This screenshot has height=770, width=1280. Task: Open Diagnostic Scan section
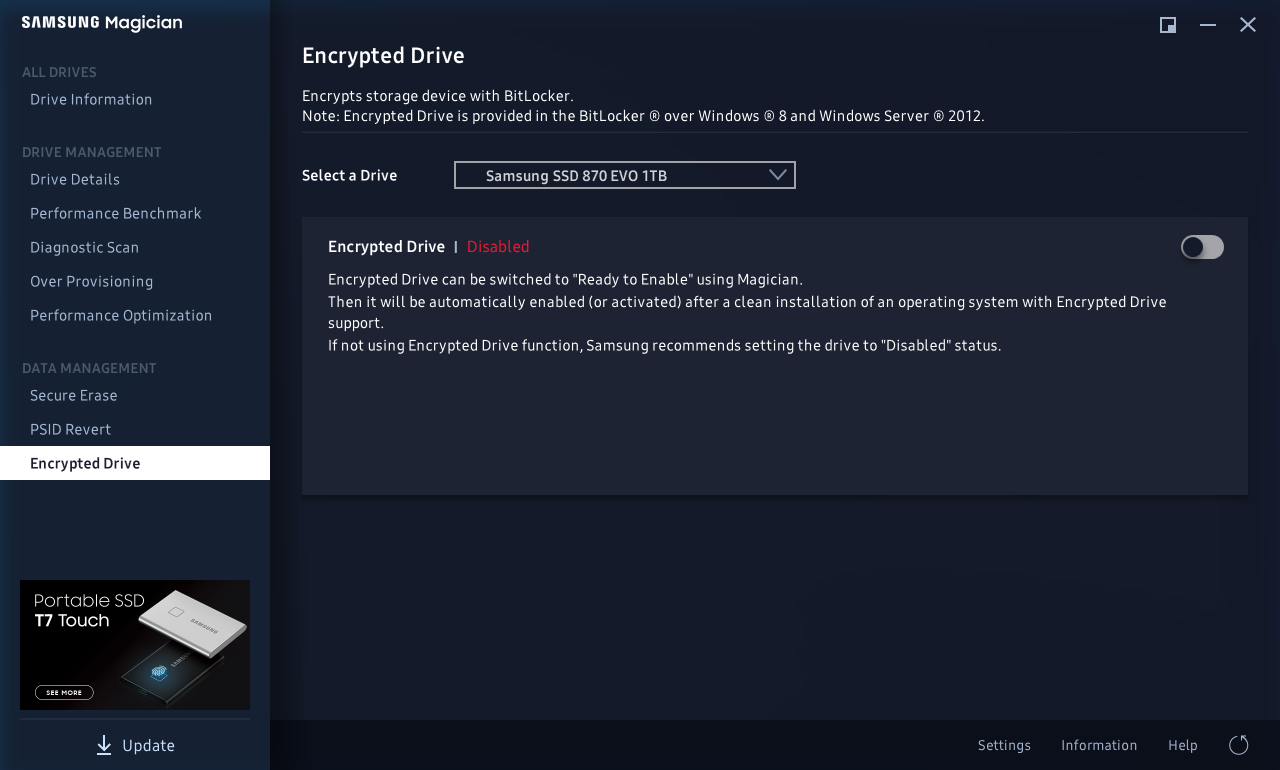coord(85,247)
